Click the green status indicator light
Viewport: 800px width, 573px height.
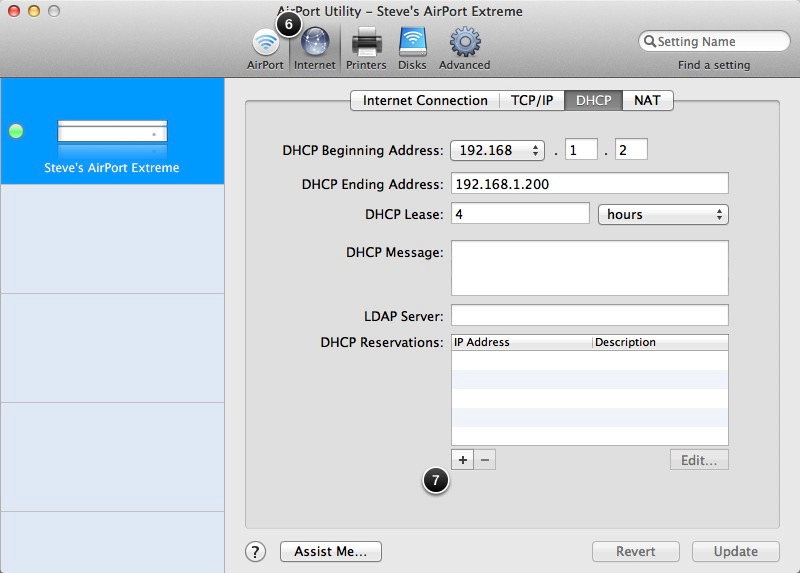(x=16, y=131)
